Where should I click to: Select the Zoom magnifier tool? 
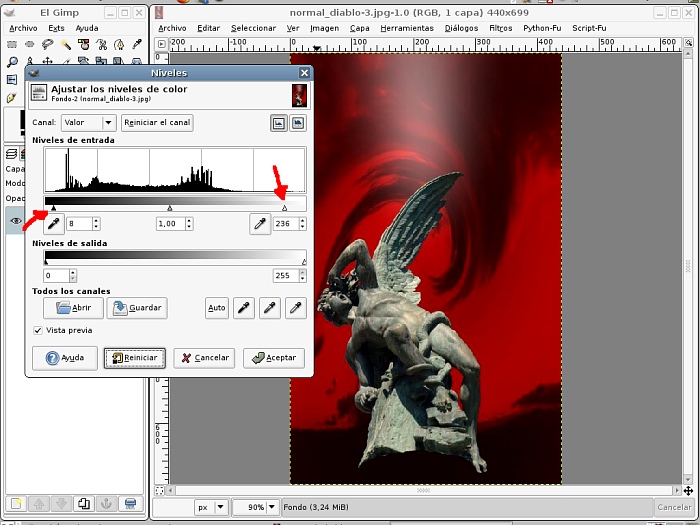[12, 62]
